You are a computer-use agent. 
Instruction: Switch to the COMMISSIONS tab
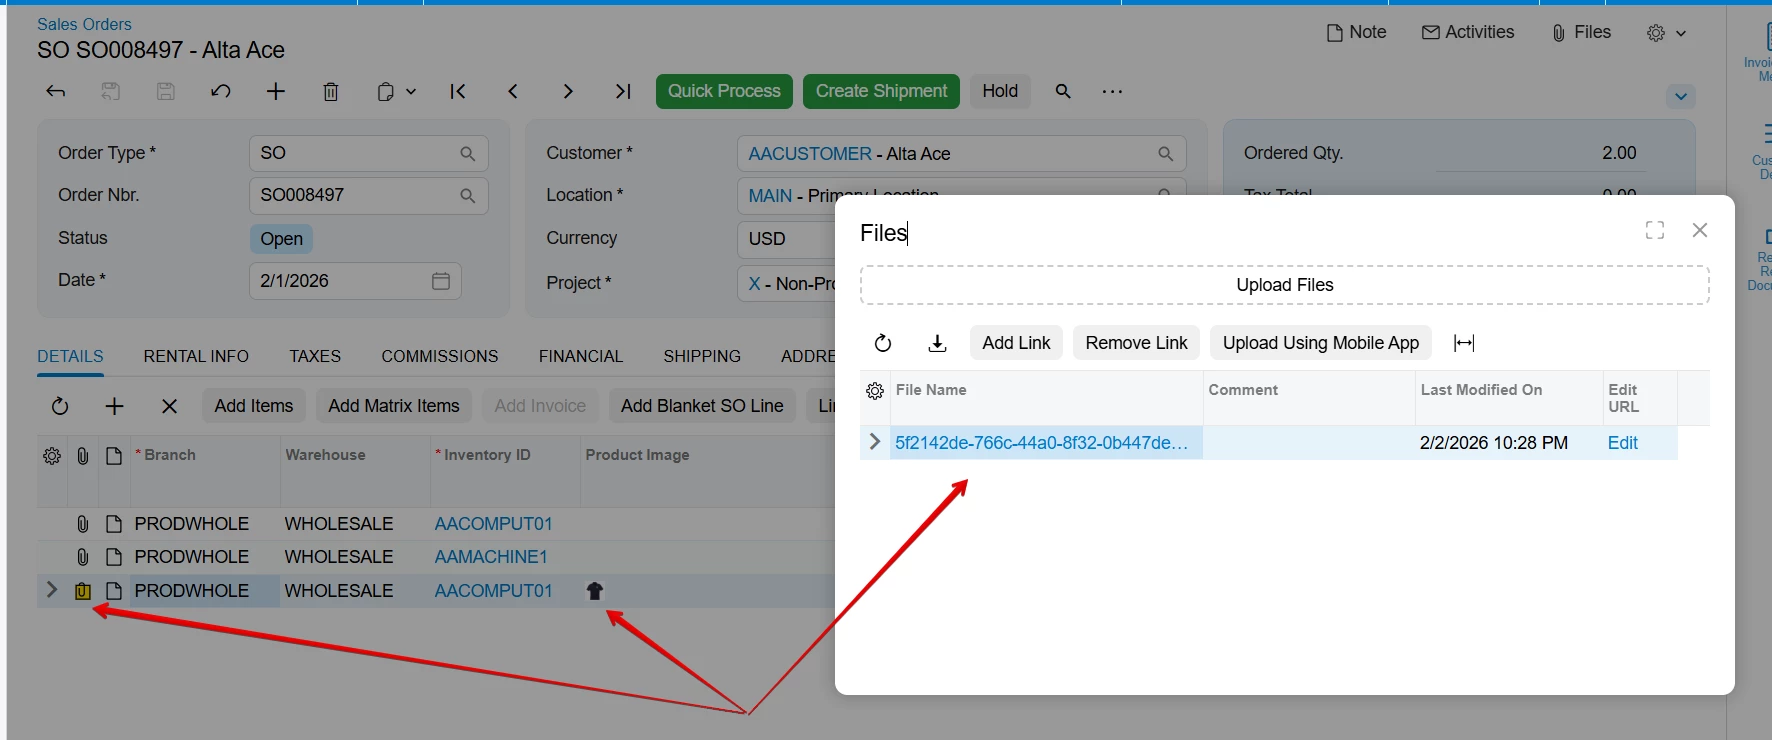[440, 356]
